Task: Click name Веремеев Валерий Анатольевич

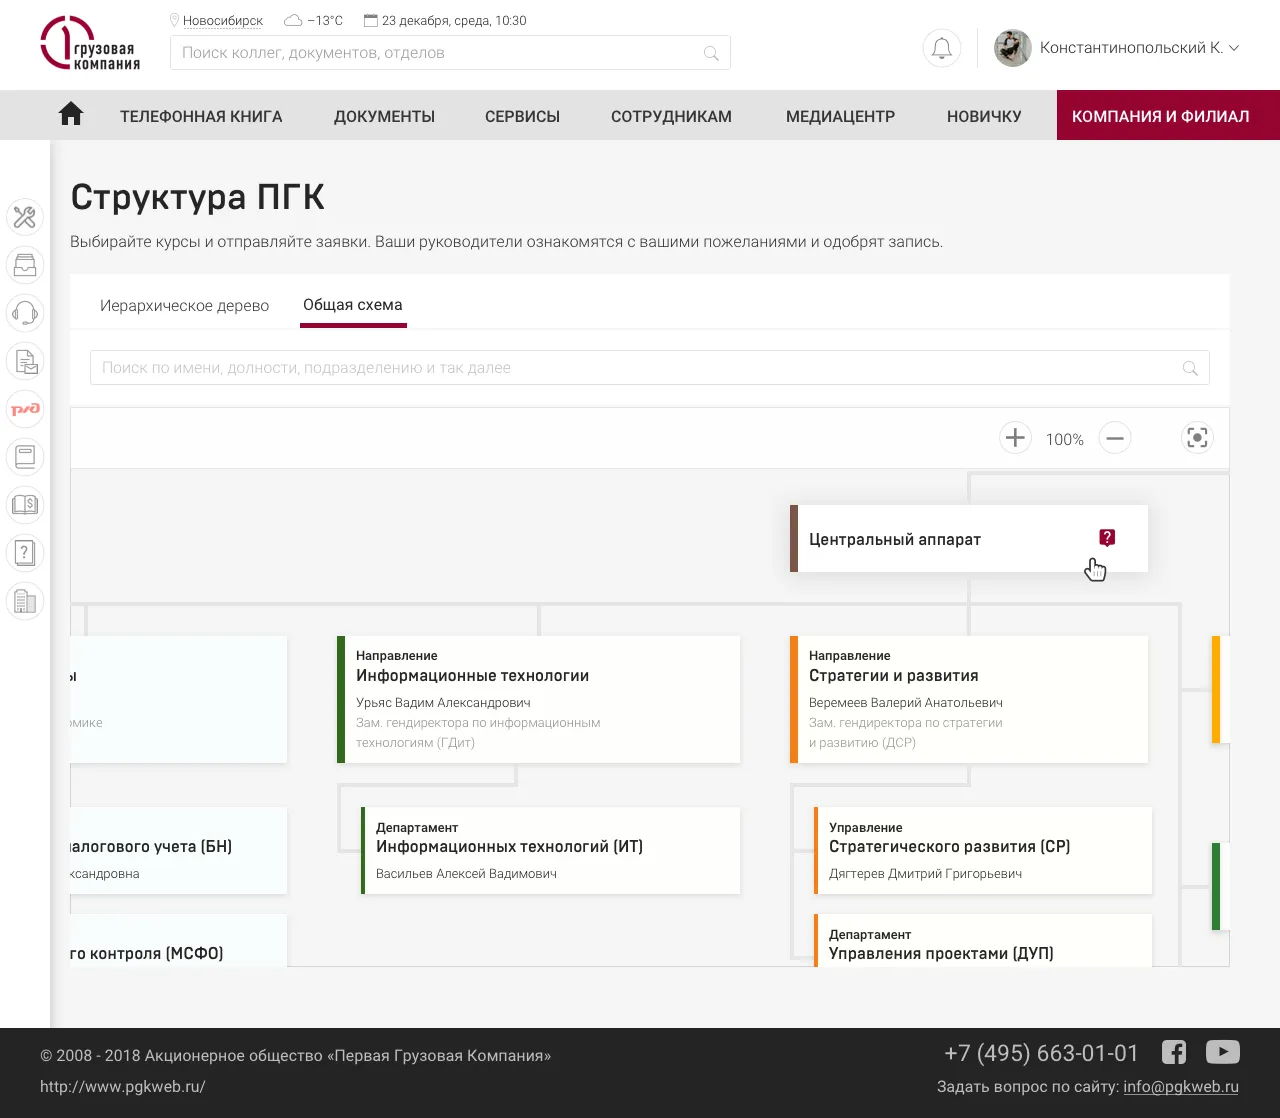Action: point(906,703)
